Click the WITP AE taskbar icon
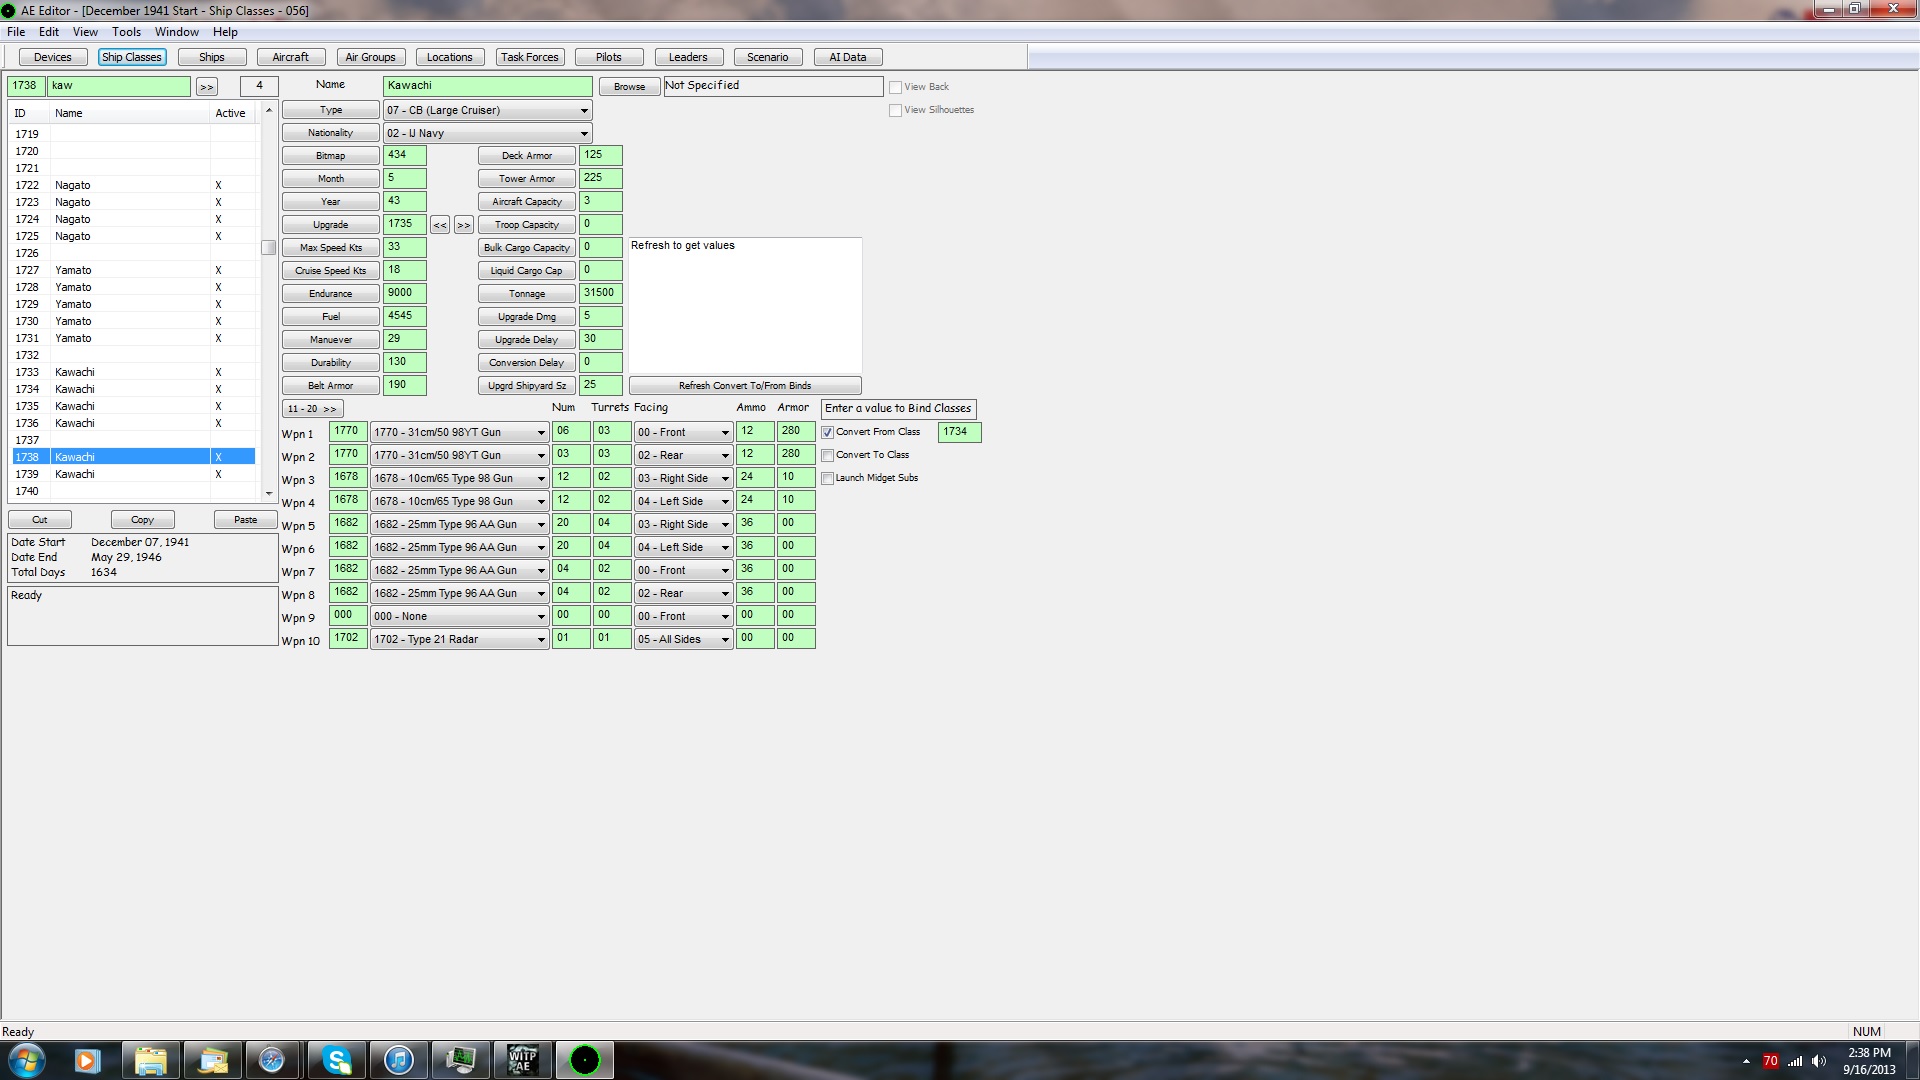The width and height of the screenshot is (1920, 1080). (x=523, y=1060)
